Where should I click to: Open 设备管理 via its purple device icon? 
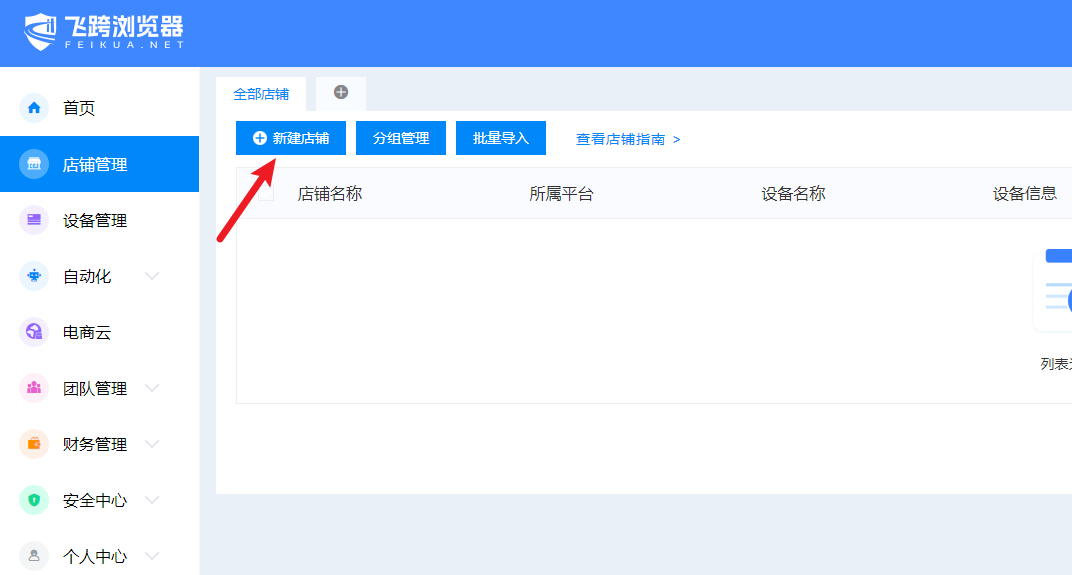tap(34, 220)
